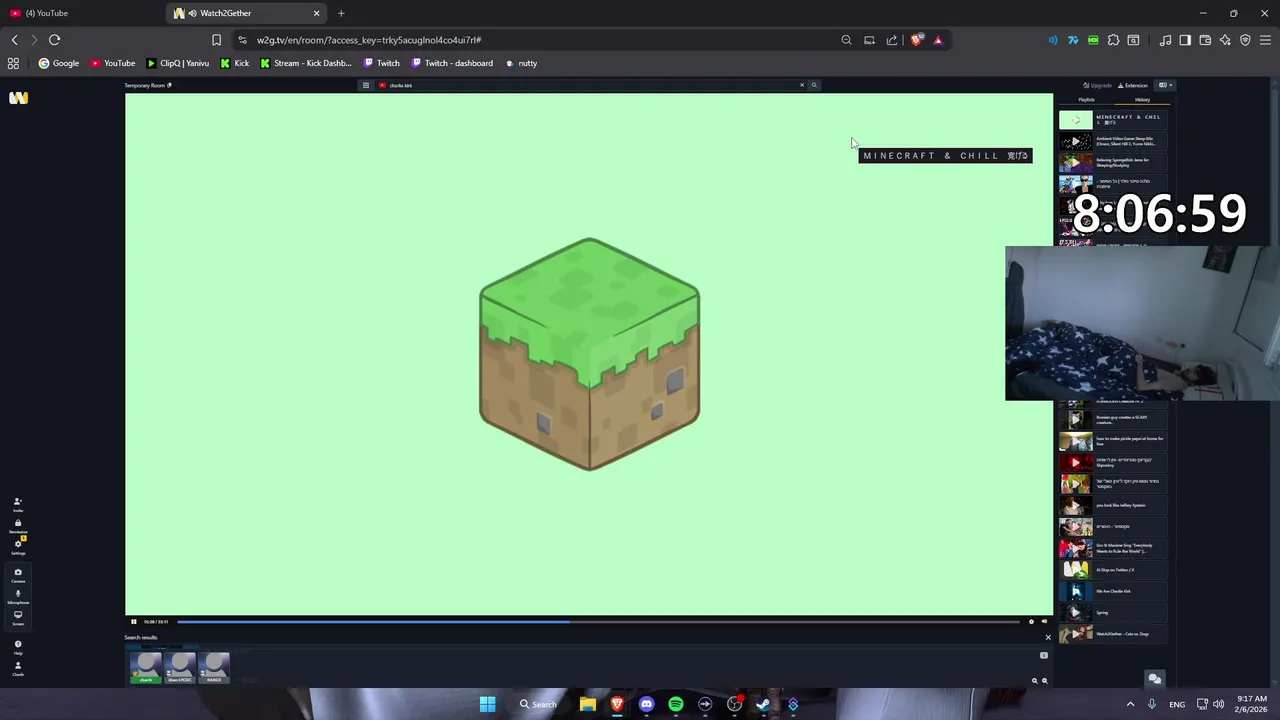Screen dimensions: 1280x720
Task: Click the Upgrade link
Action: tap(1098, 85)
